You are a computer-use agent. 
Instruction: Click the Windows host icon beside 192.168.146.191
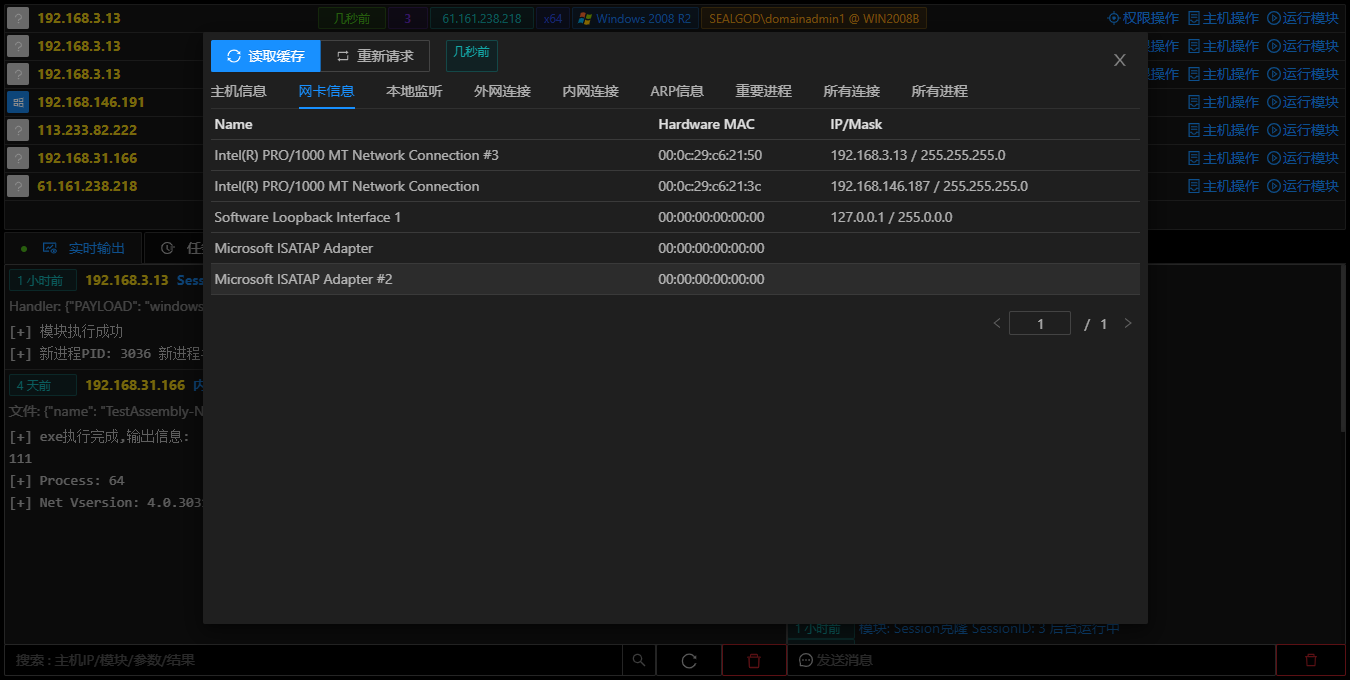18,102
